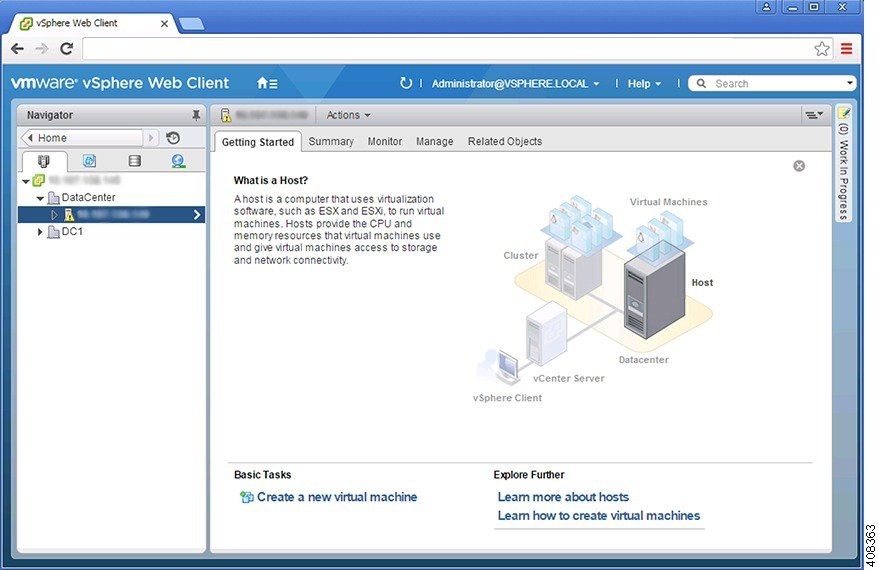Close the vSphere Web Client browser tab
Image resolution: width=878 pixels, height=570 pixels.
pyautogui.click(x=164, y=24)
